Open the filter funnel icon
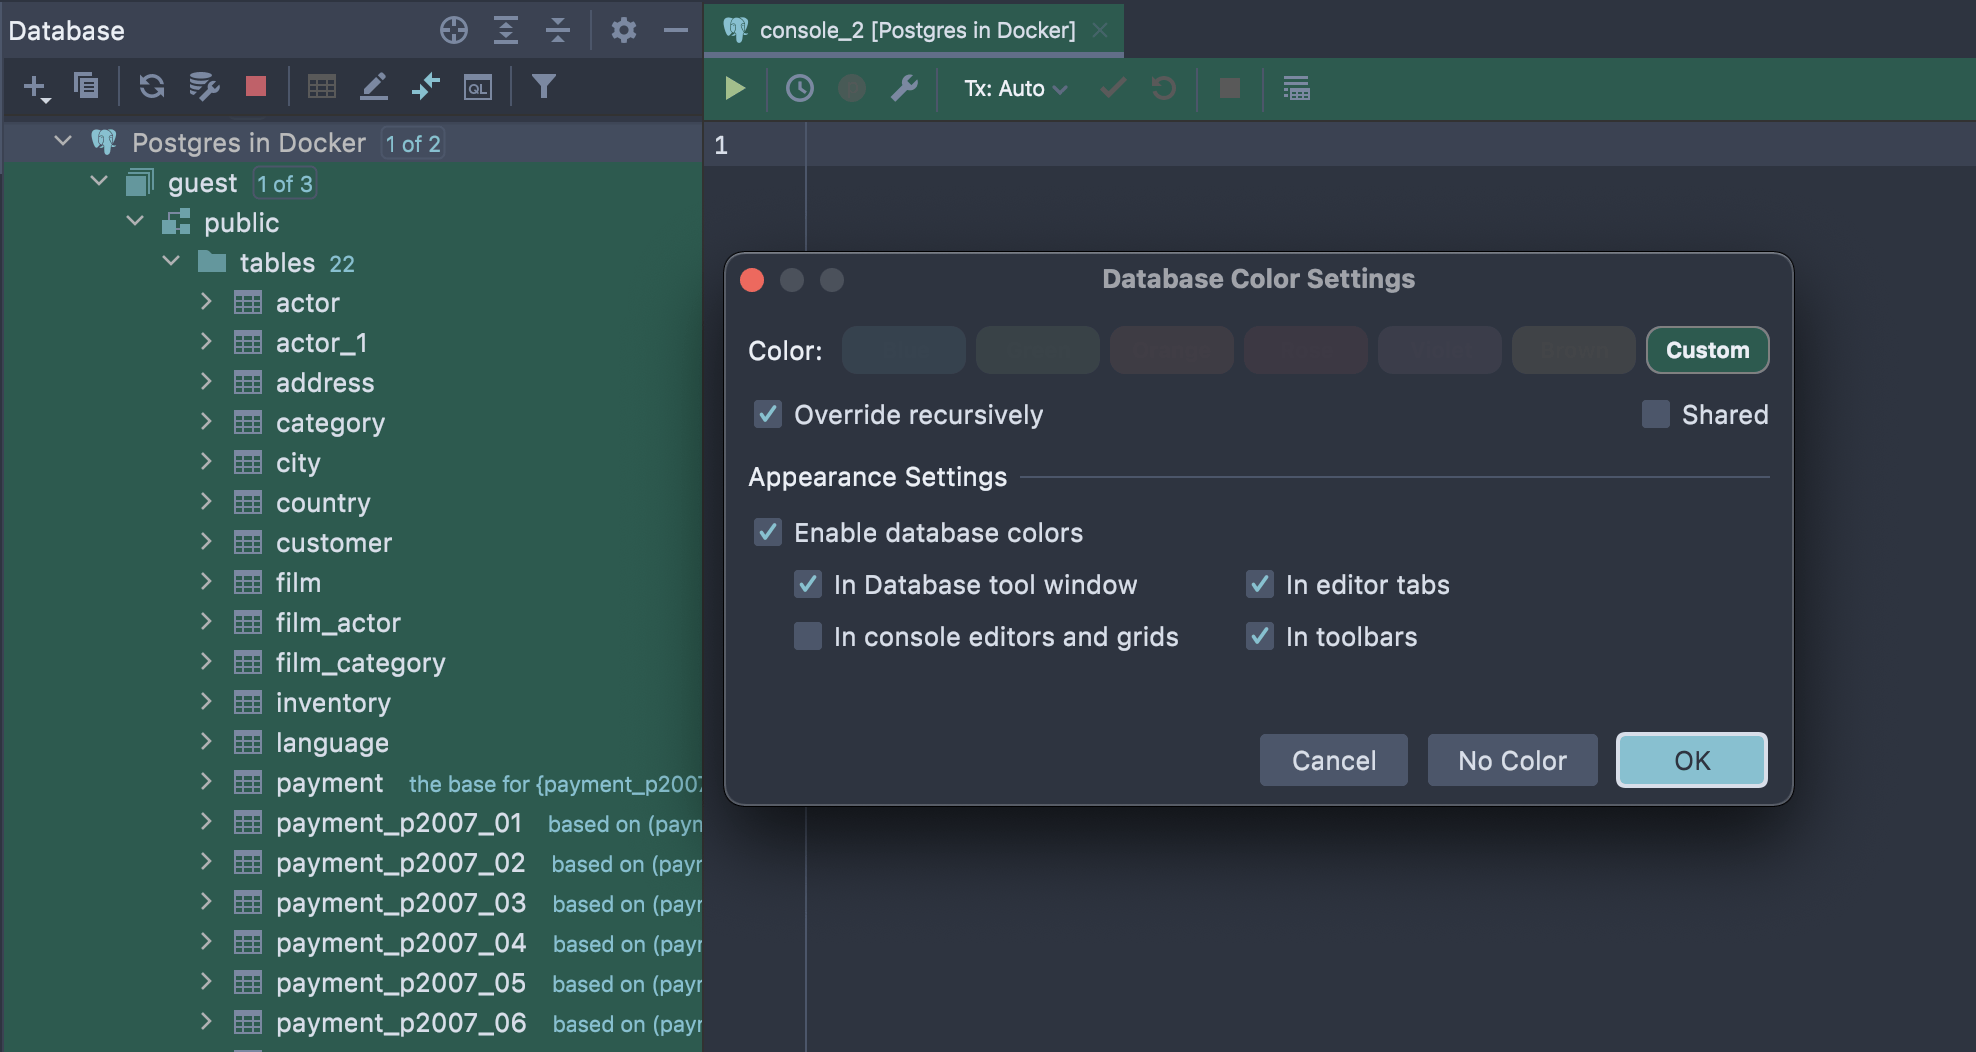 pos(543,87)
